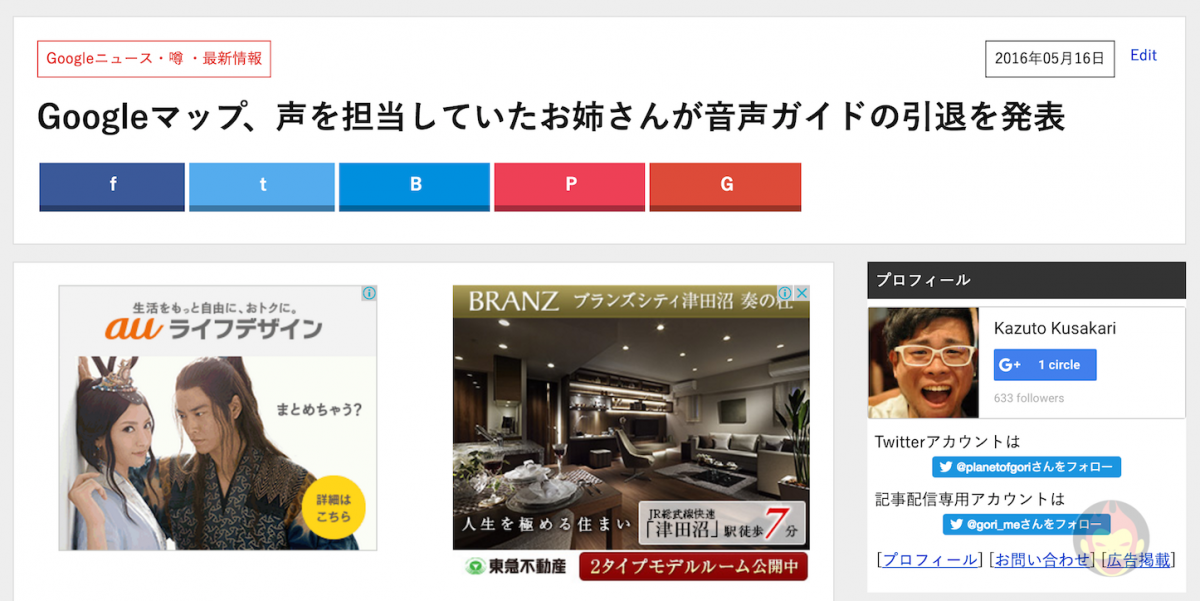The width and height of the screenshot is (1200, 601).
Task: Click the yellow 詳細はこちら circle on au ad
Action: click(333, 507)
